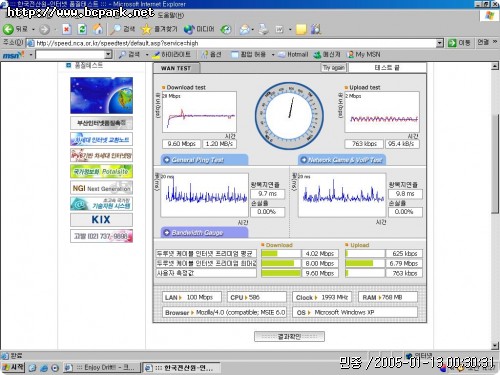Expand the address bar dropdown arrow
The height and width of the screenshot is (375, 500).
tap(440, 43)
